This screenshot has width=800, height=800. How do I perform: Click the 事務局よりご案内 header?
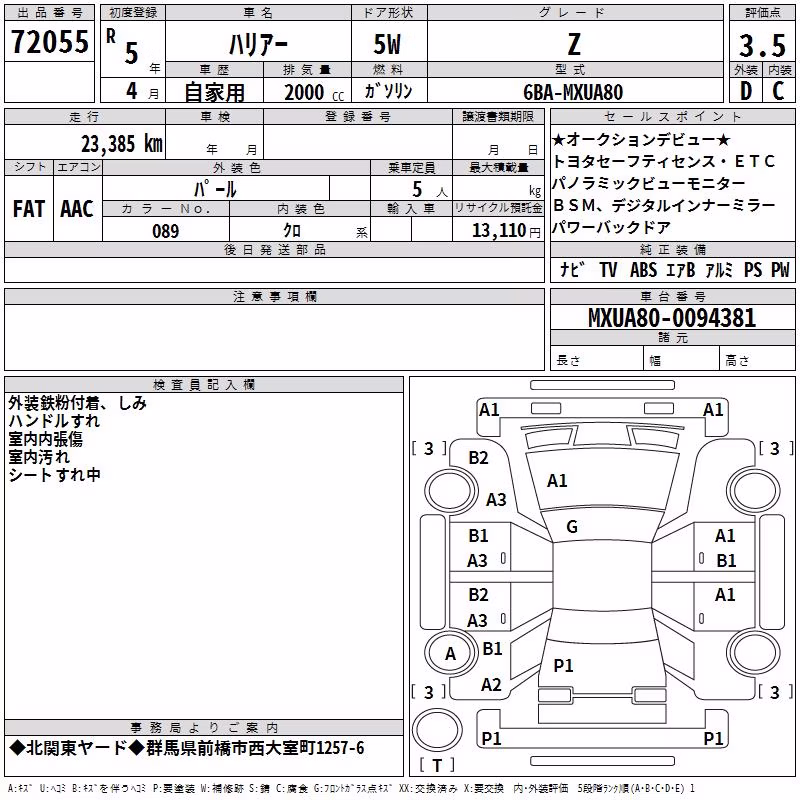click(204, 727)
